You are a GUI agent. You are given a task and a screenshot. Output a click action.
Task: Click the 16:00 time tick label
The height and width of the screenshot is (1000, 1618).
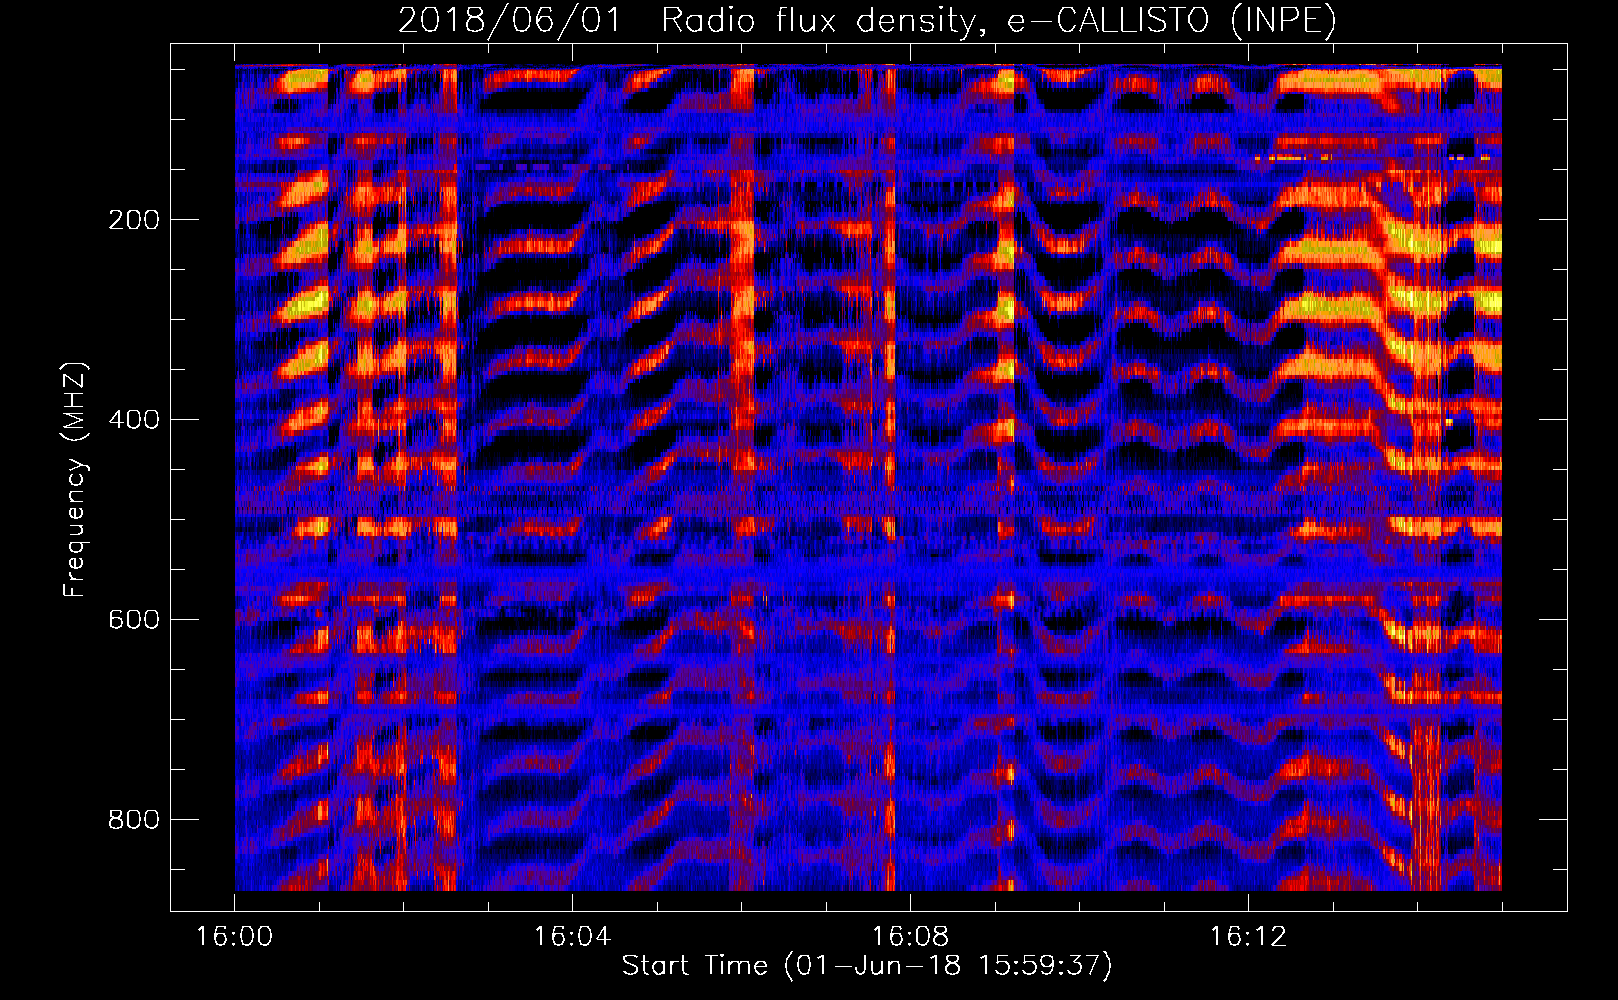234,937
